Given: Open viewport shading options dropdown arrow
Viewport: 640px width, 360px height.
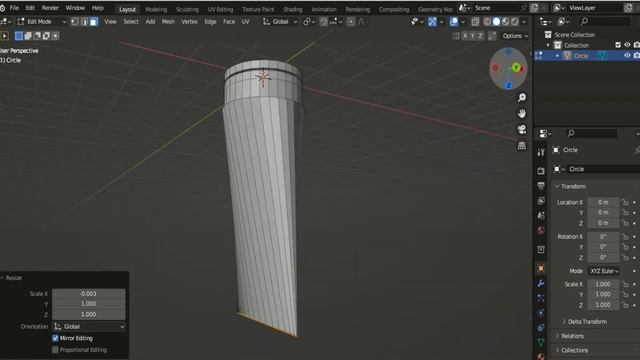Looking at the screenshot, I should click(x=524, y=22).
